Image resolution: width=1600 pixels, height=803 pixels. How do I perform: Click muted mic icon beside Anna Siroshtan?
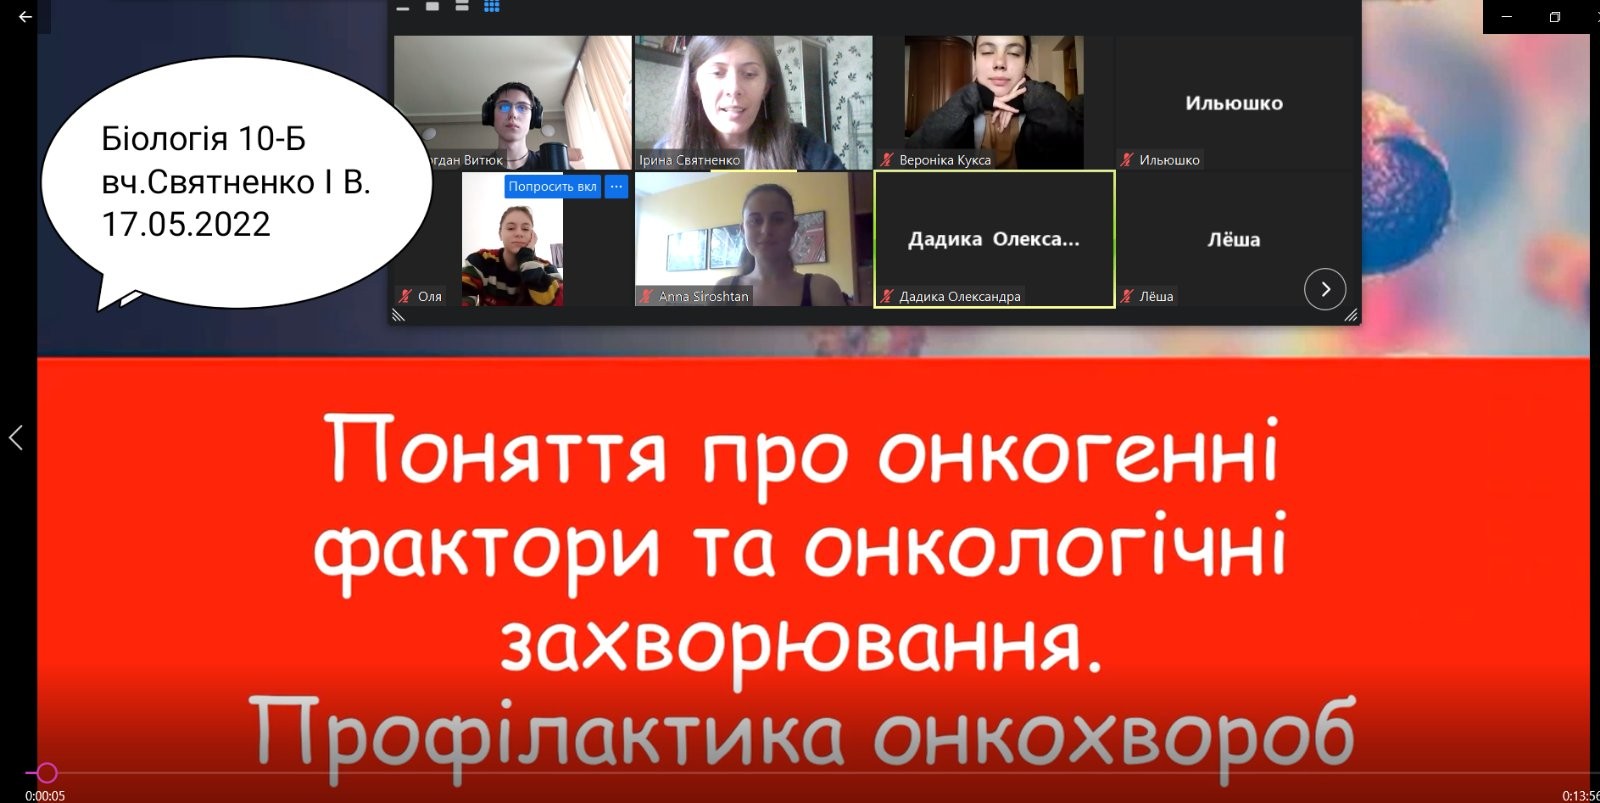click(647, 296)
